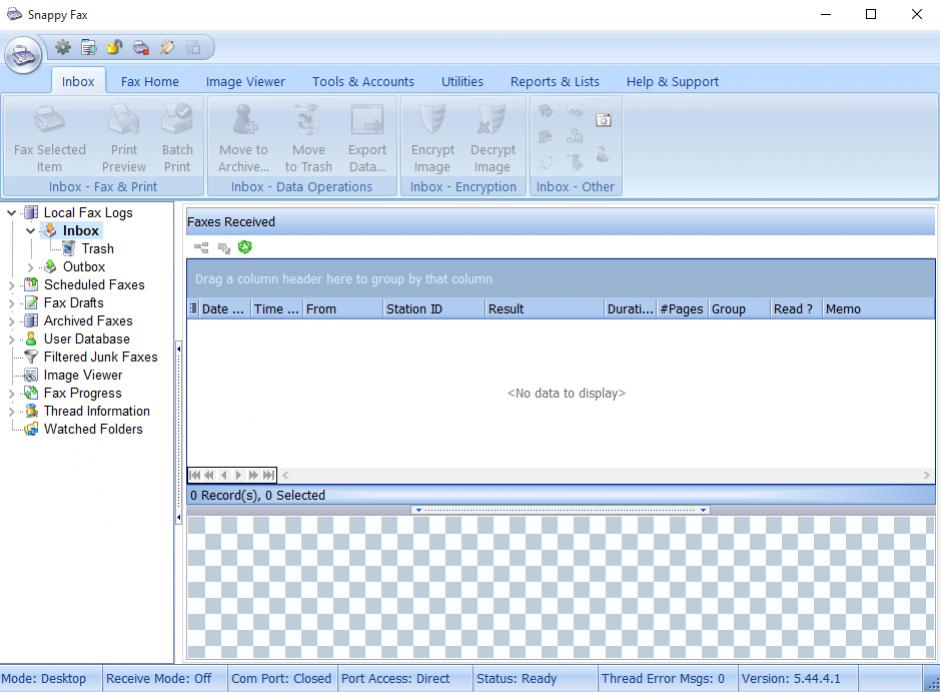Expand the Fax Progress tree node
Viewport: 940px width, 692px height.
pos(11,393)
